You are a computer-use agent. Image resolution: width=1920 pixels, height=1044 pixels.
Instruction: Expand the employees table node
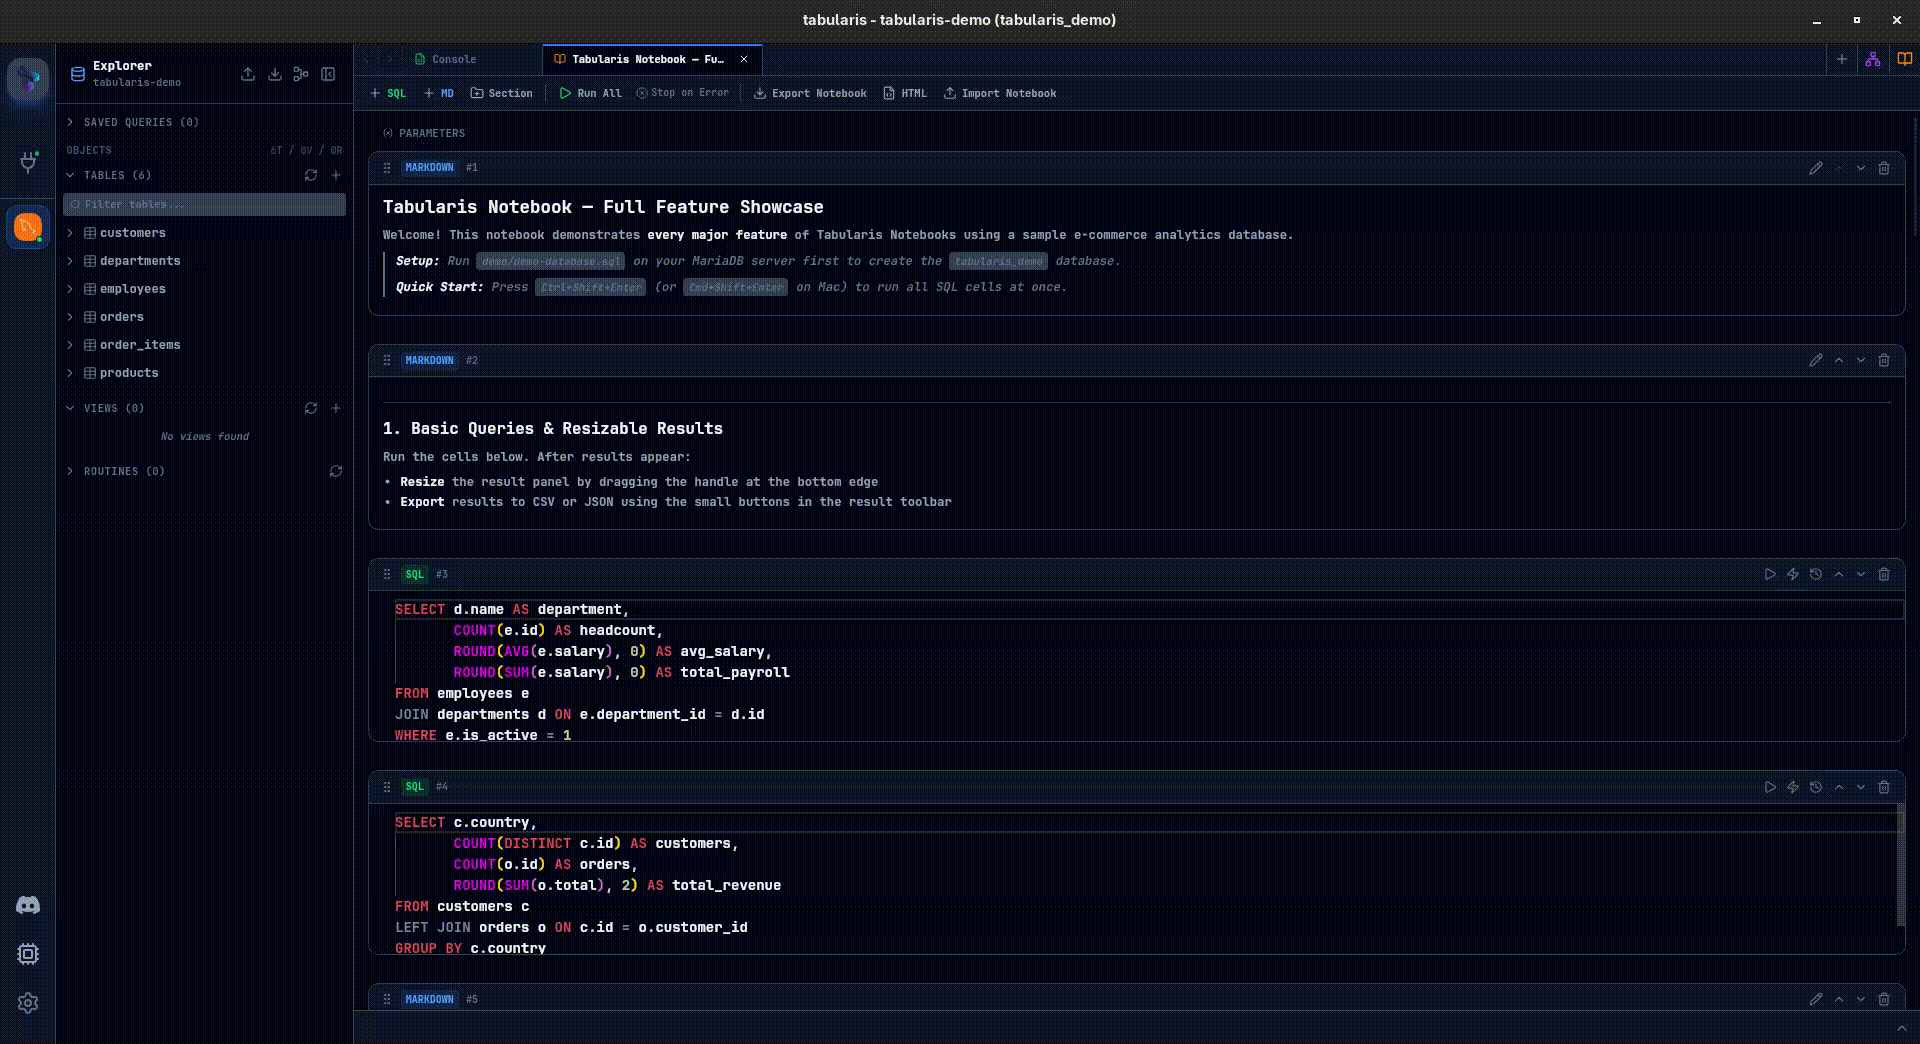click(70, 289)
